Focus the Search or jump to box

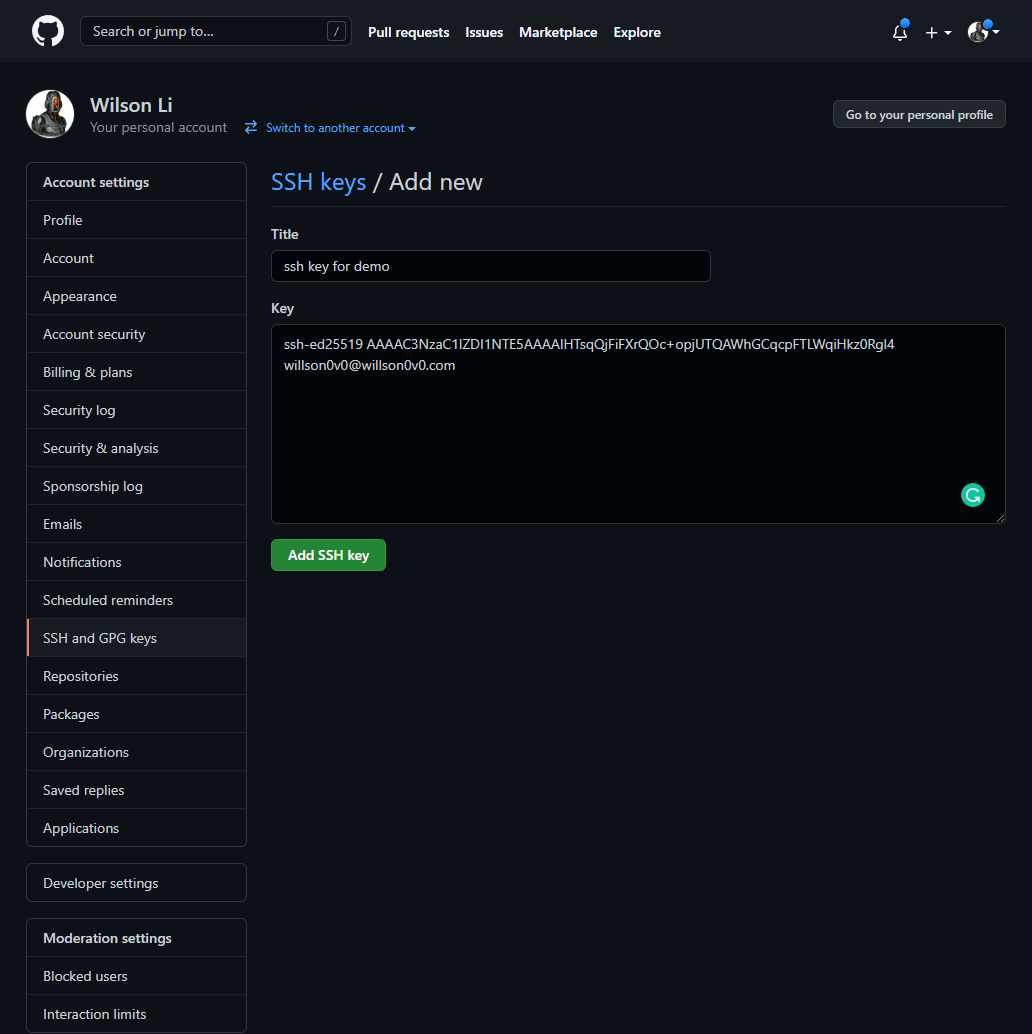click(x=205, y=31)
